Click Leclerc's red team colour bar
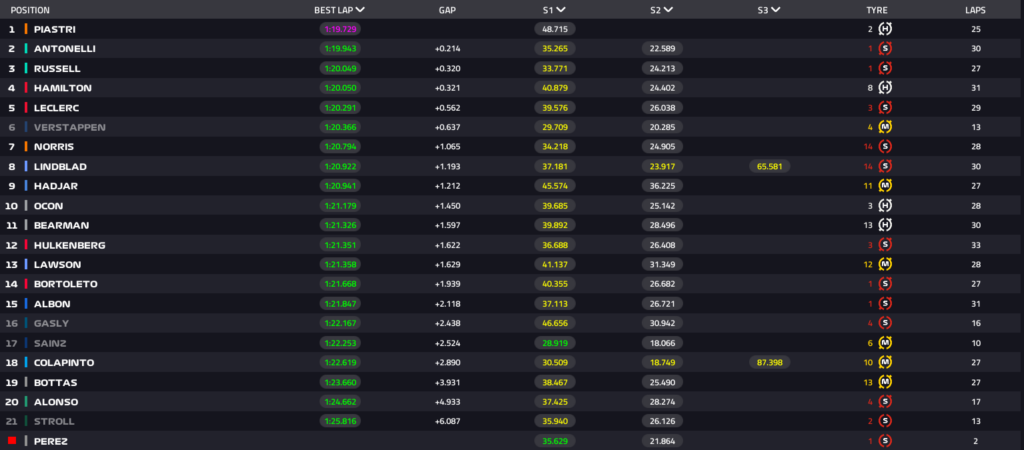Image resolution: width=1024 pixels, height=450 pixels. tap(26, 108)
